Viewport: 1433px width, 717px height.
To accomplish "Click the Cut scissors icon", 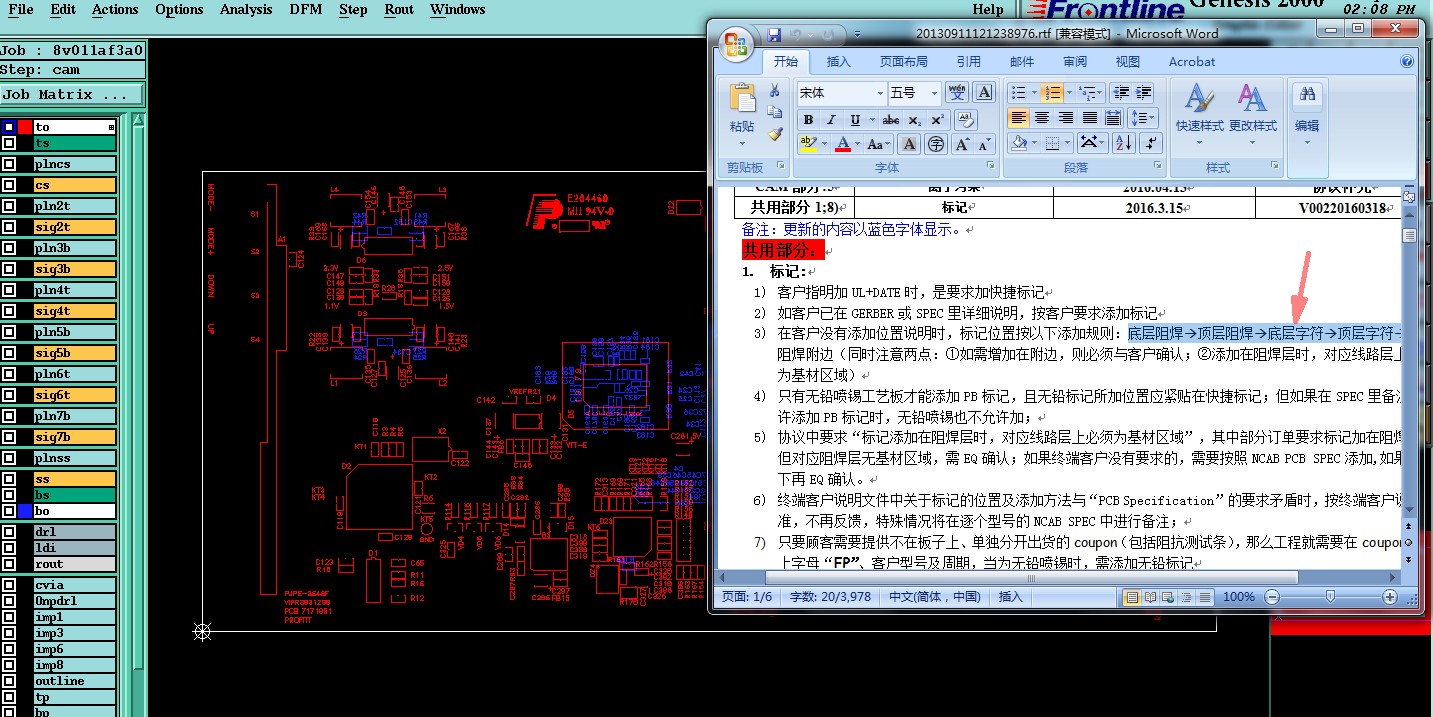I will pyautogui.click(x=774, y=92).
